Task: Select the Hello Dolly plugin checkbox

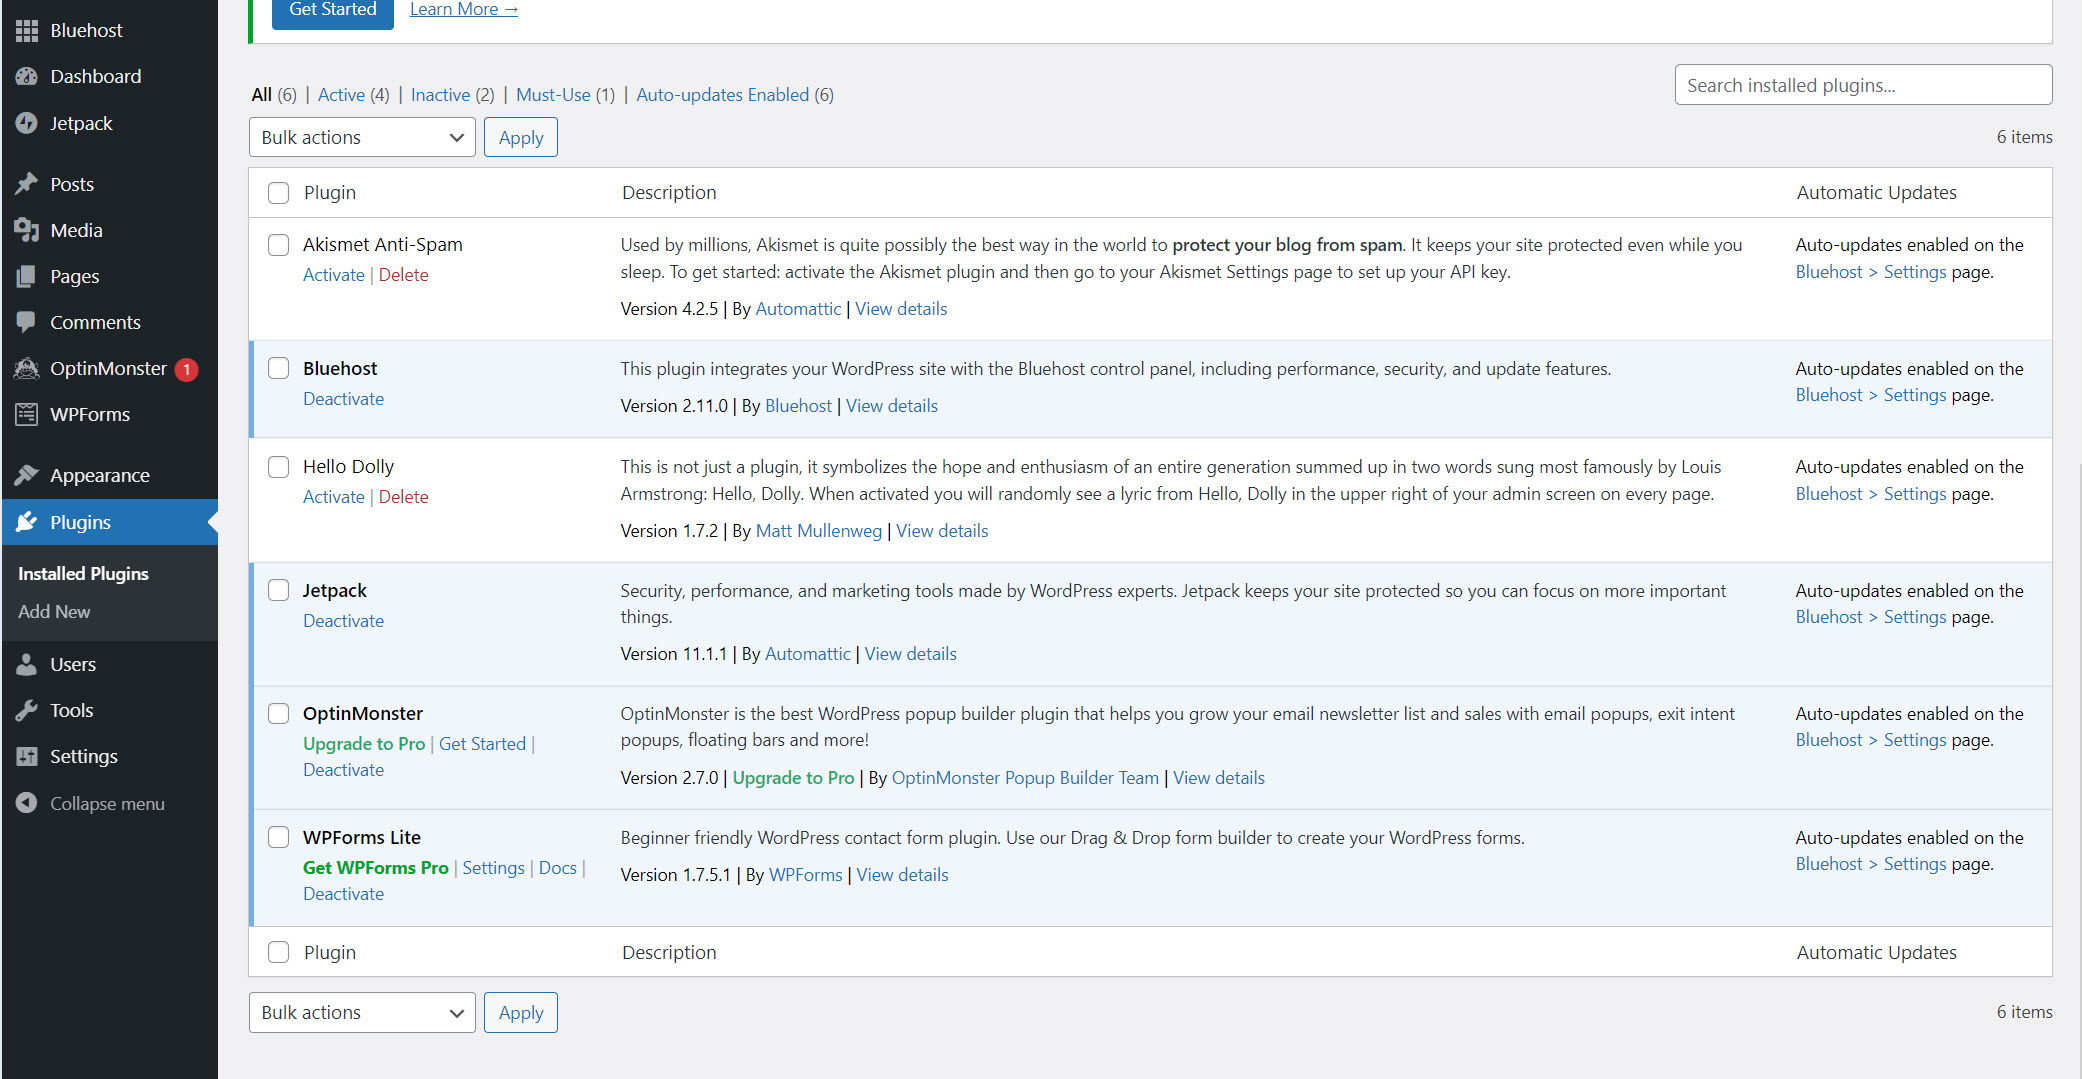Action: coord(279,467)
